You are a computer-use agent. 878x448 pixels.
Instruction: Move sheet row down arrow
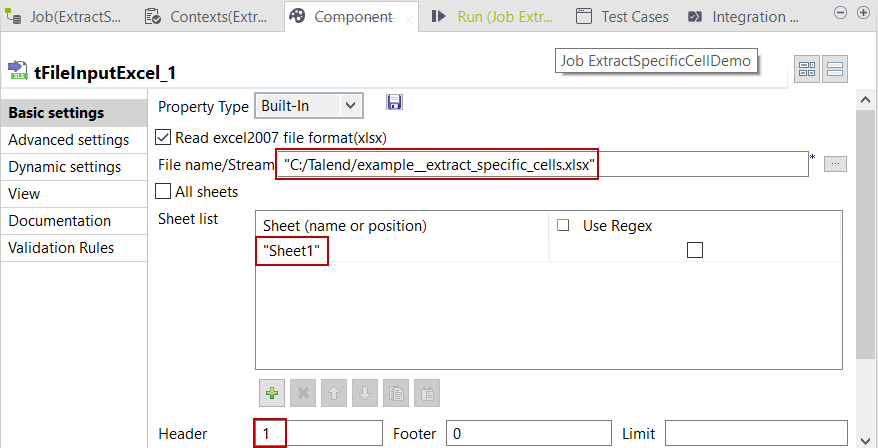point(364,393)
